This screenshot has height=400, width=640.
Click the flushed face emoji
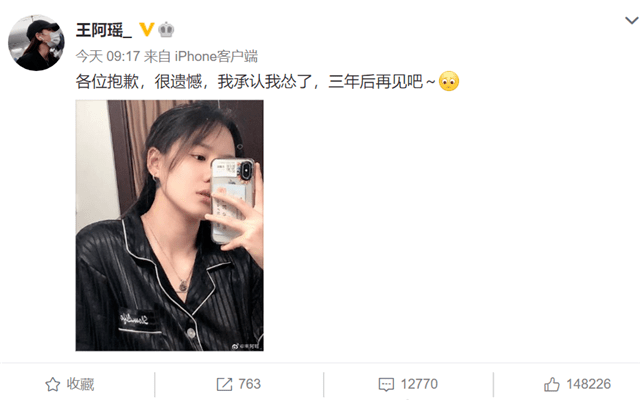[449, 81]
